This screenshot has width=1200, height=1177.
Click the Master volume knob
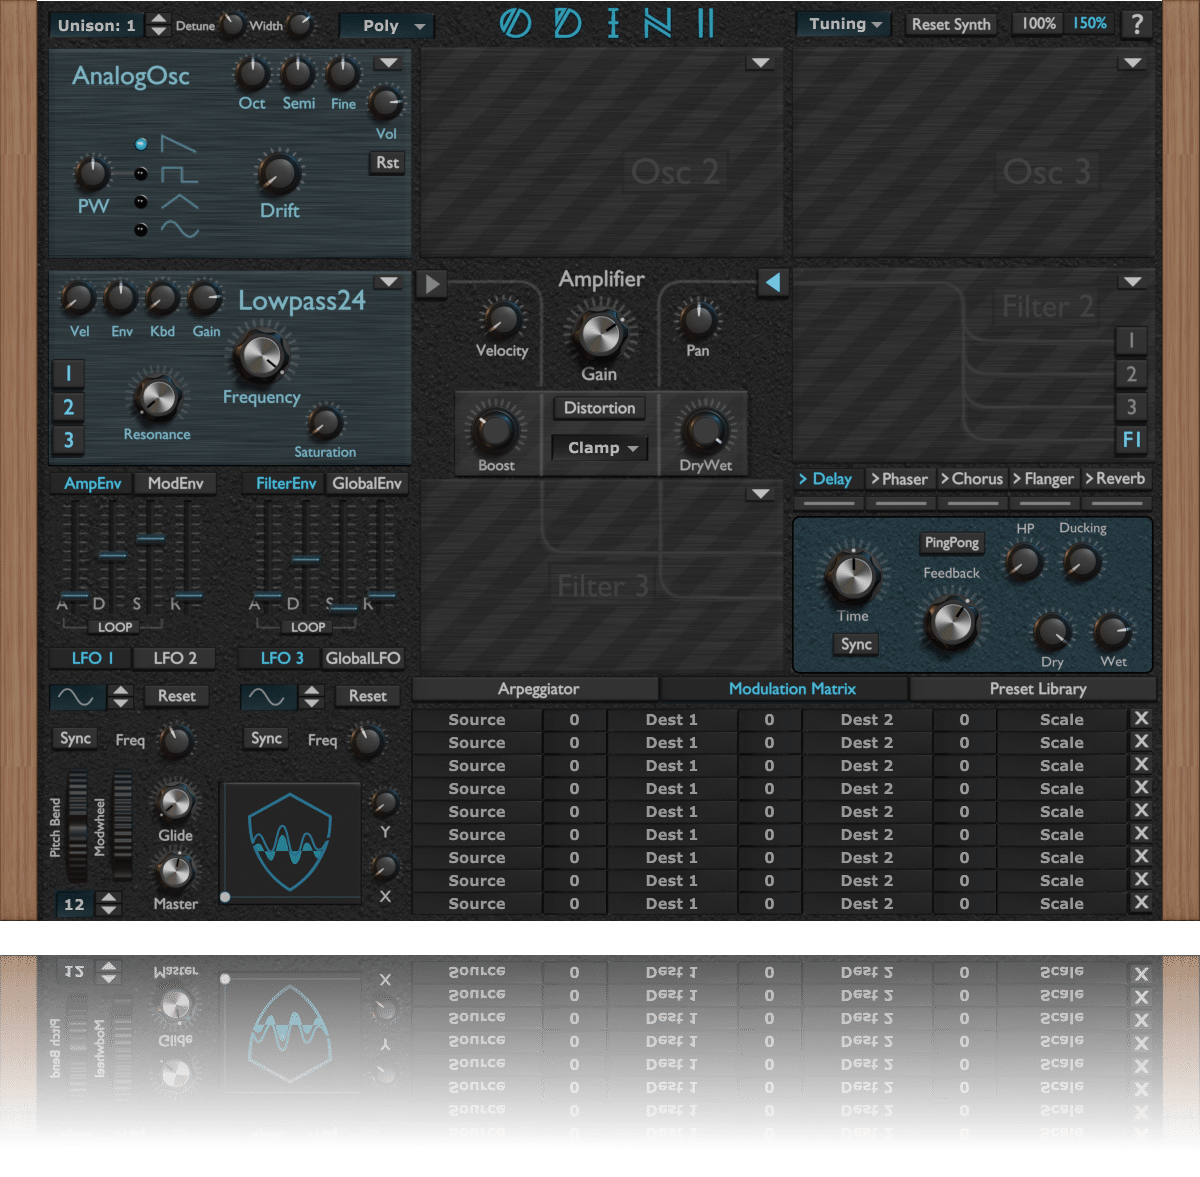[175, 871]
